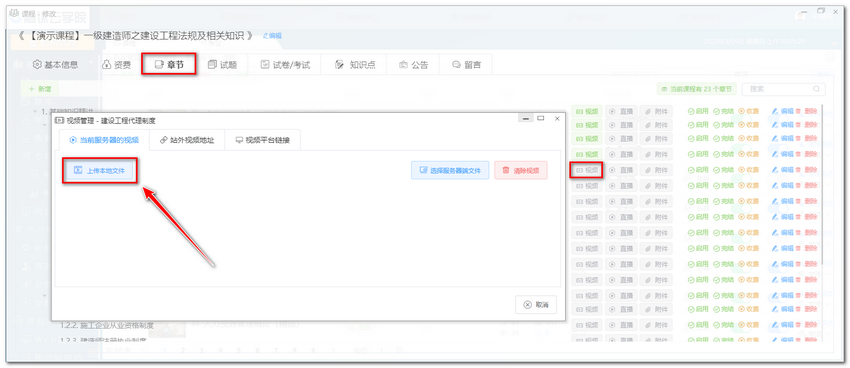Viewport: 850px width, 368px height.
Task: Open 直播 for the top chapter row
Action: (621, 111)
